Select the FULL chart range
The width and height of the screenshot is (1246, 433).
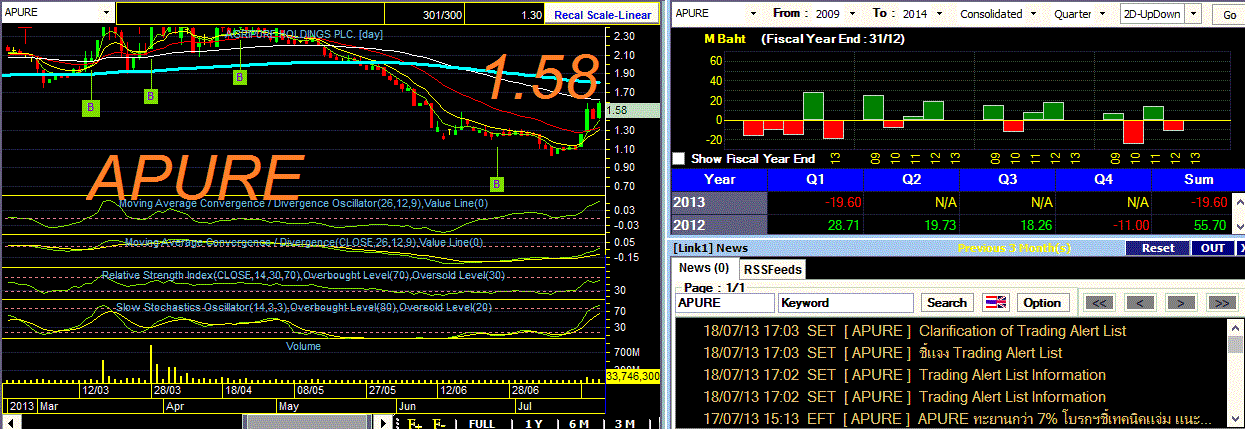pos(481,424)
